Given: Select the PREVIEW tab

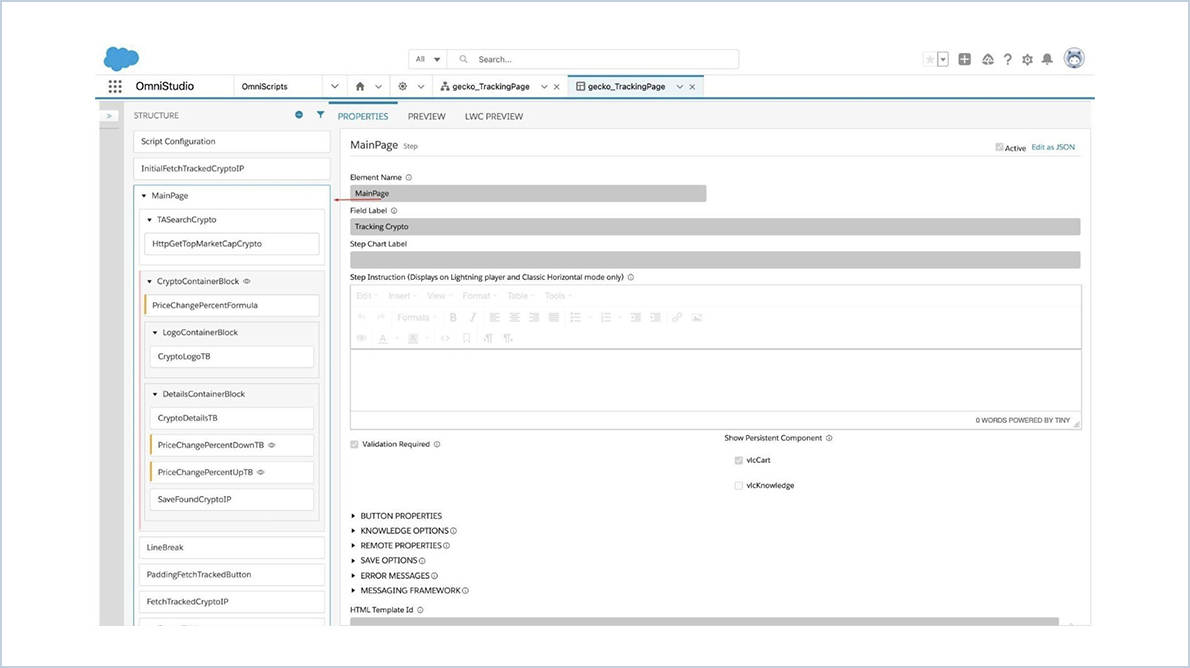Looking at the screenshot, I should [x=427, y=116].
